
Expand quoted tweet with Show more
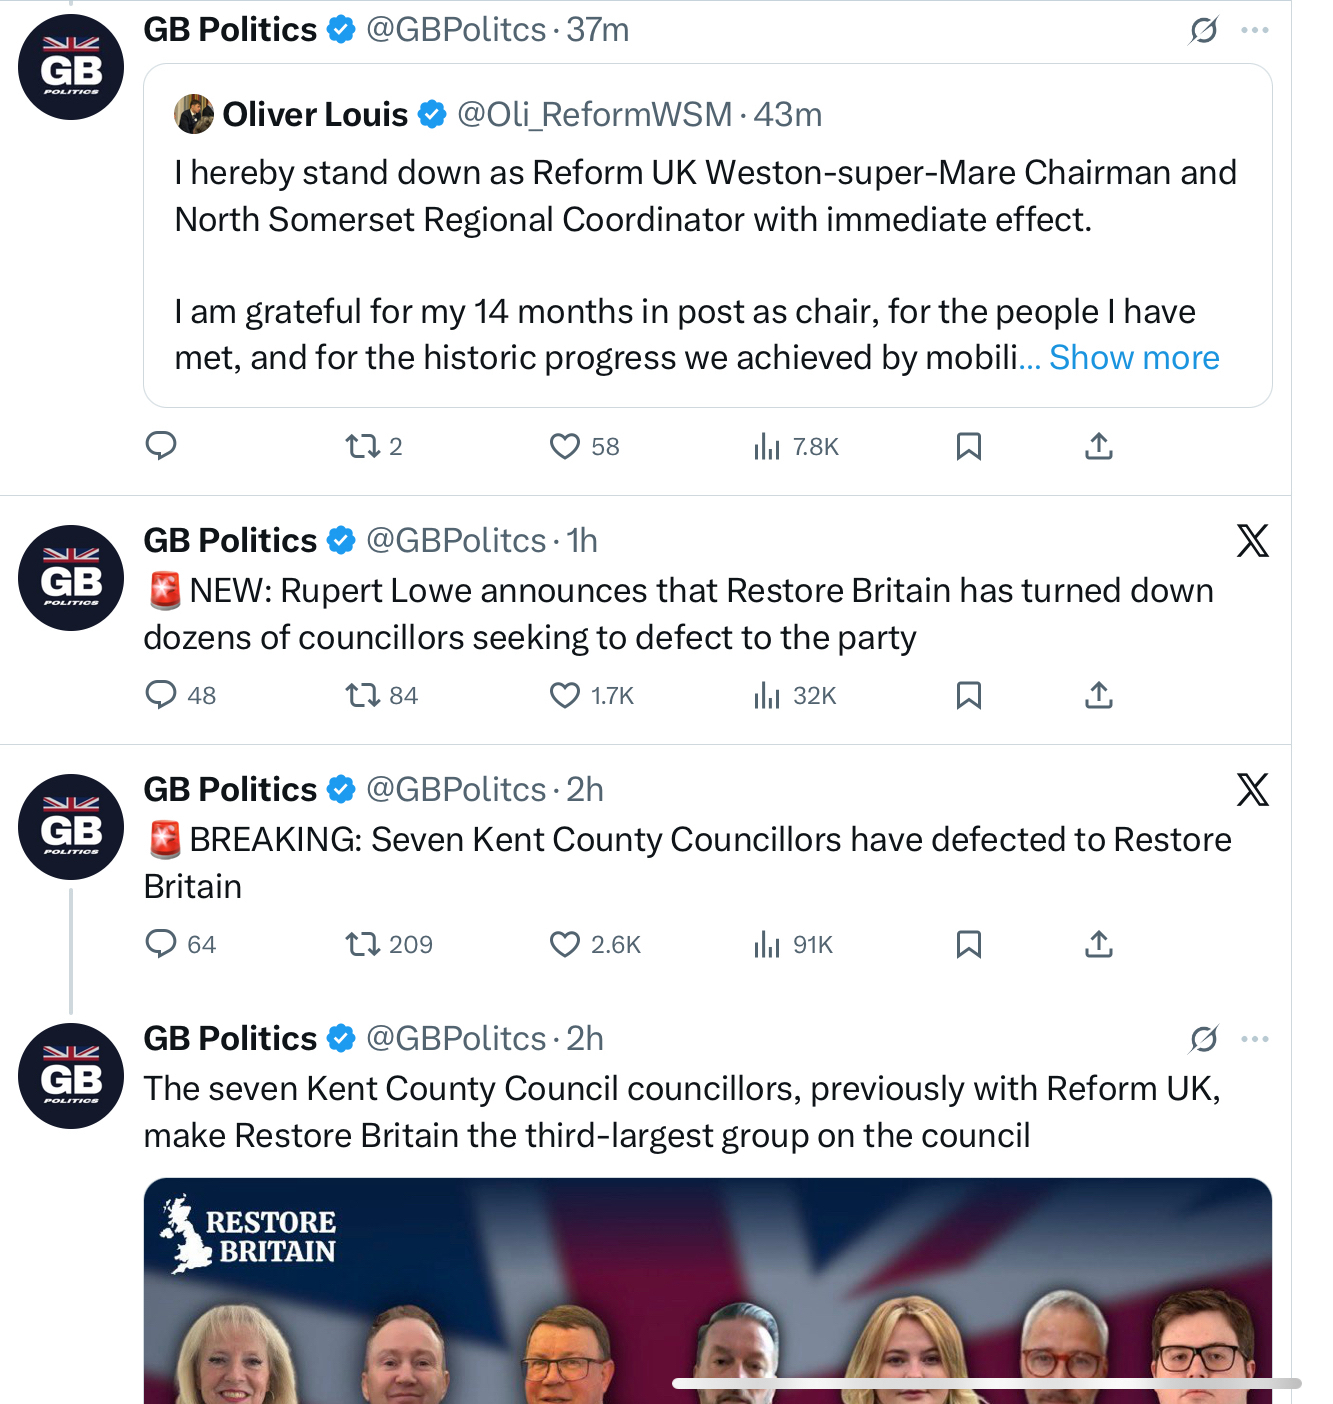(x=1134, y=358)
